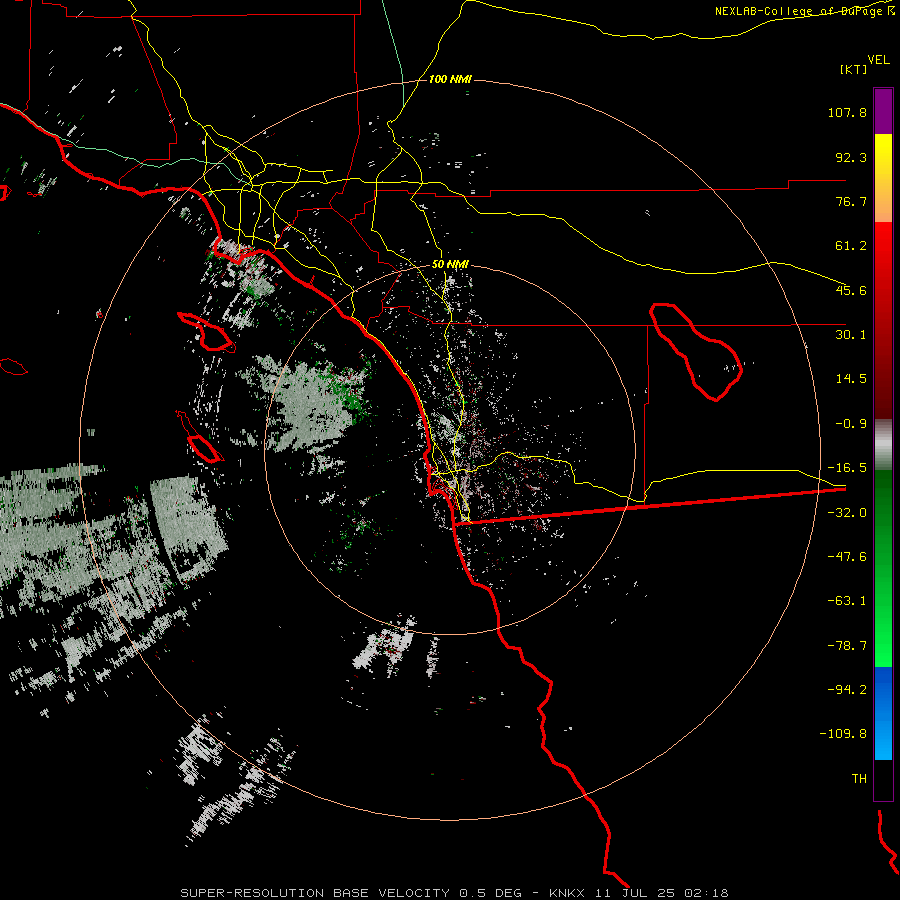The image size is (900, 900).
Task: Select the -63.1 legend value
Action: [x=847, y=601]
